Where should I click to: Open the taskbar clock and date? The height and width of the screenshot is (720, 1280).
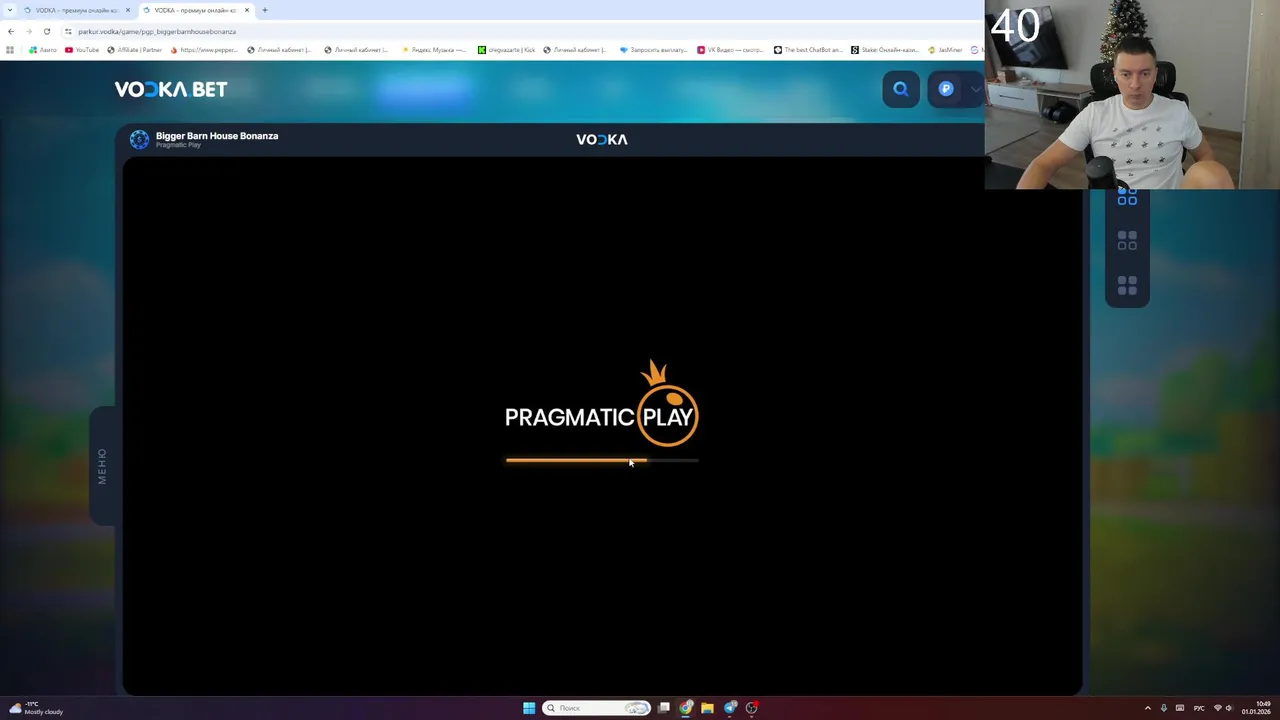(1256, 708)
